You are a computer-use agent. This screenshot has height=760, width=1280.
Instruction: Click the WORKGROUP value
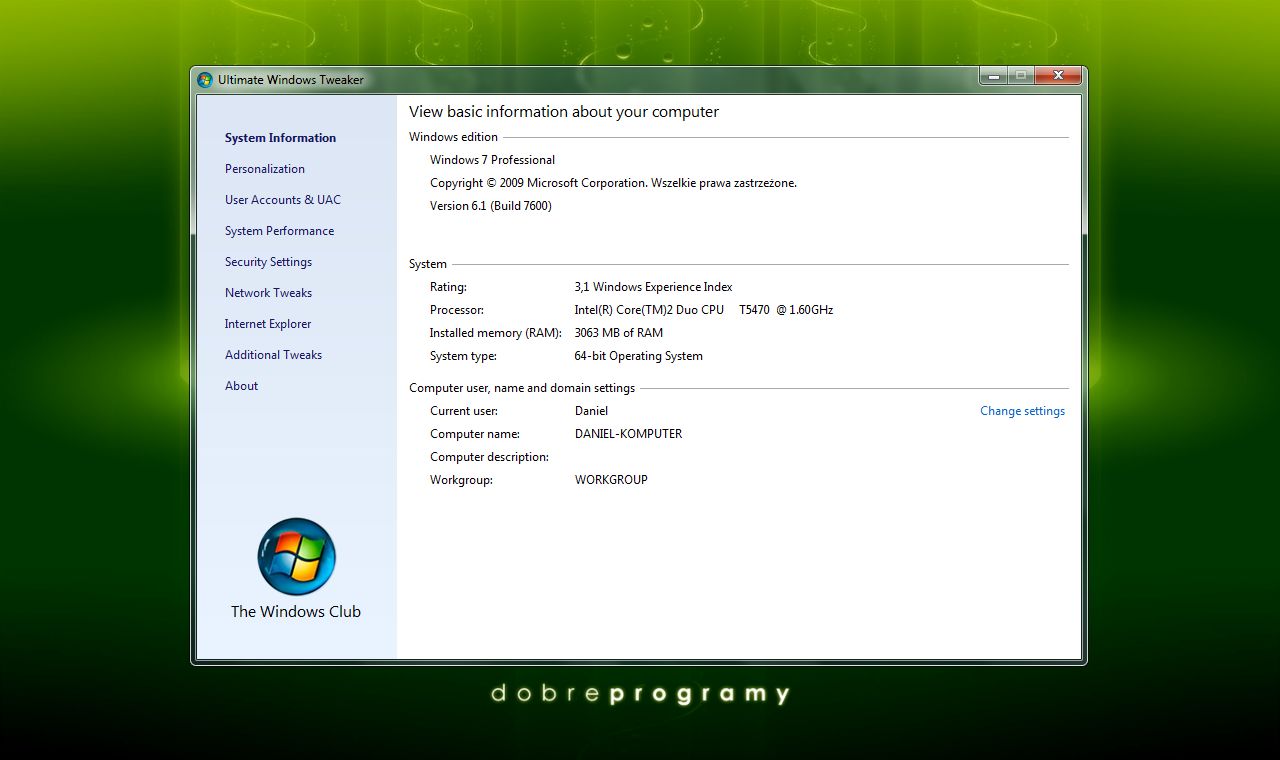tap(611, 480)
